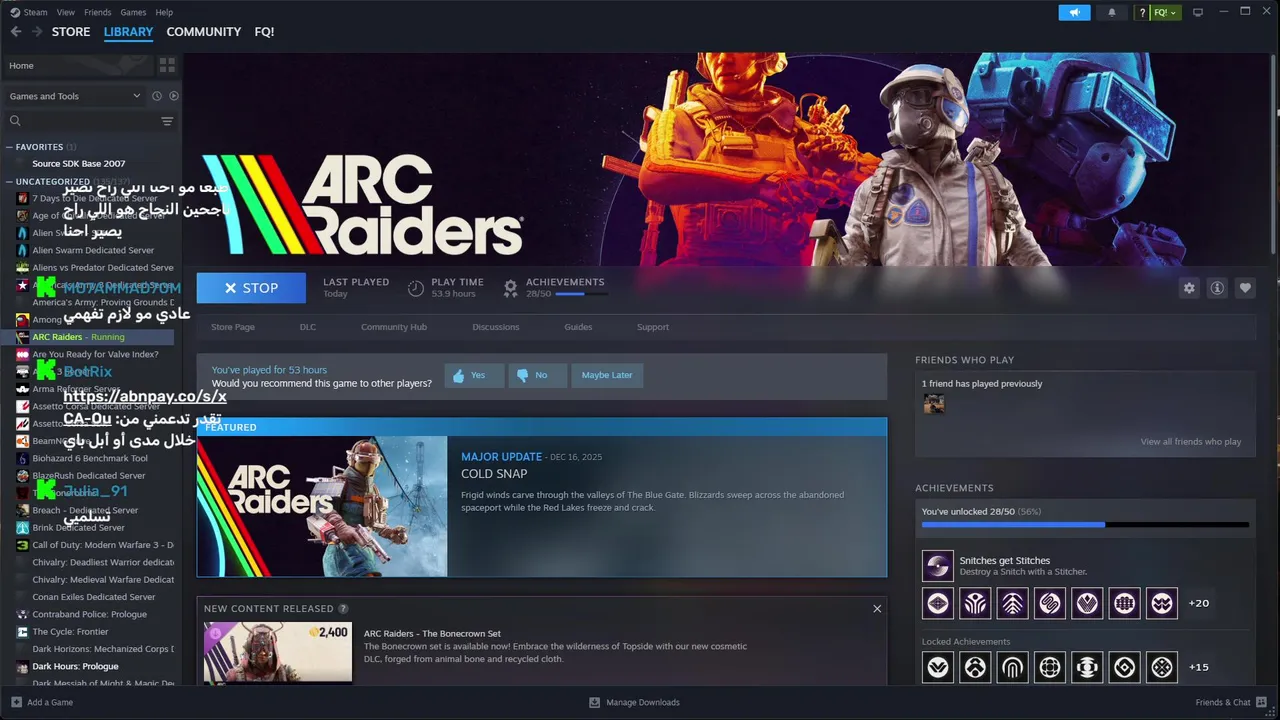Collapse the Favorites category

[x=9, y=147]
